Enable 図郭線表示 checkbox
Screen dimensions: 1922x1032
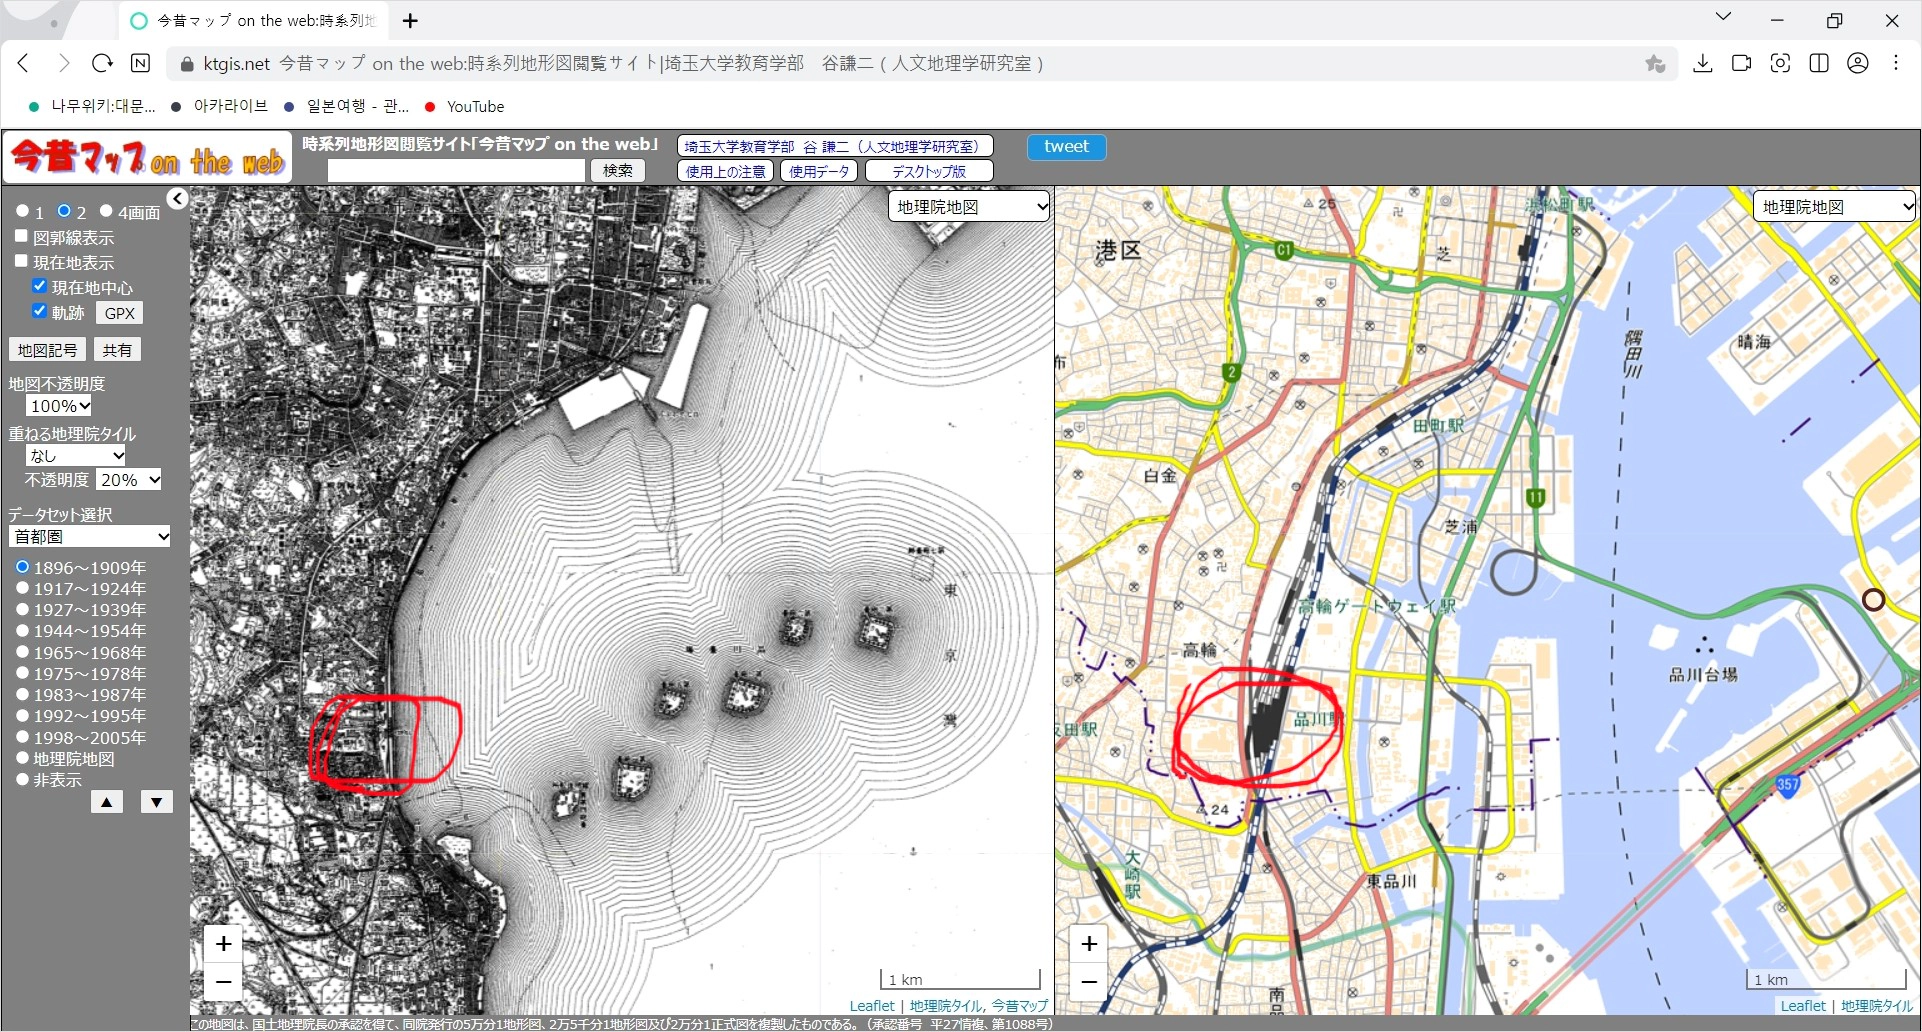[21, 237]
